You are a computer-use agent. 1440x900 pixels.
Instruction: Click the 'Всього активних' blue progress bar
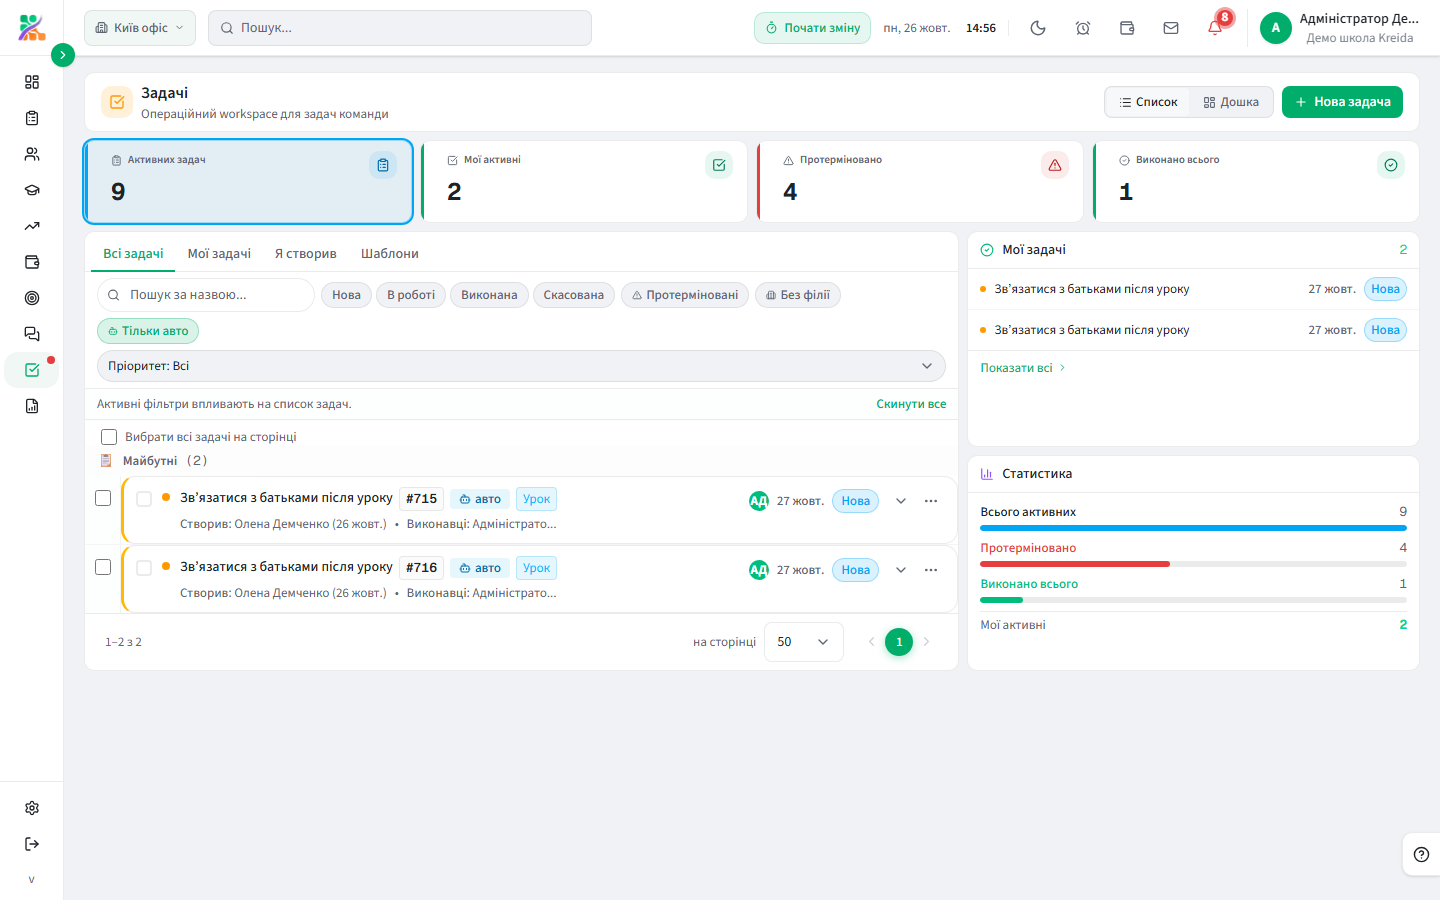click(x=1193, y=528)
